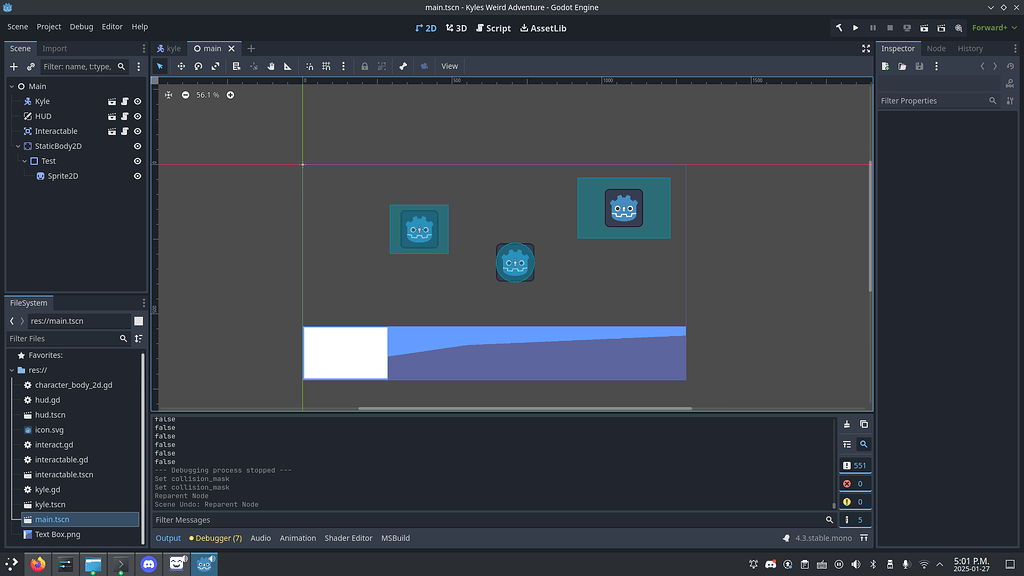Clear the output log
1024x576 pixels.
pos(847,424)
